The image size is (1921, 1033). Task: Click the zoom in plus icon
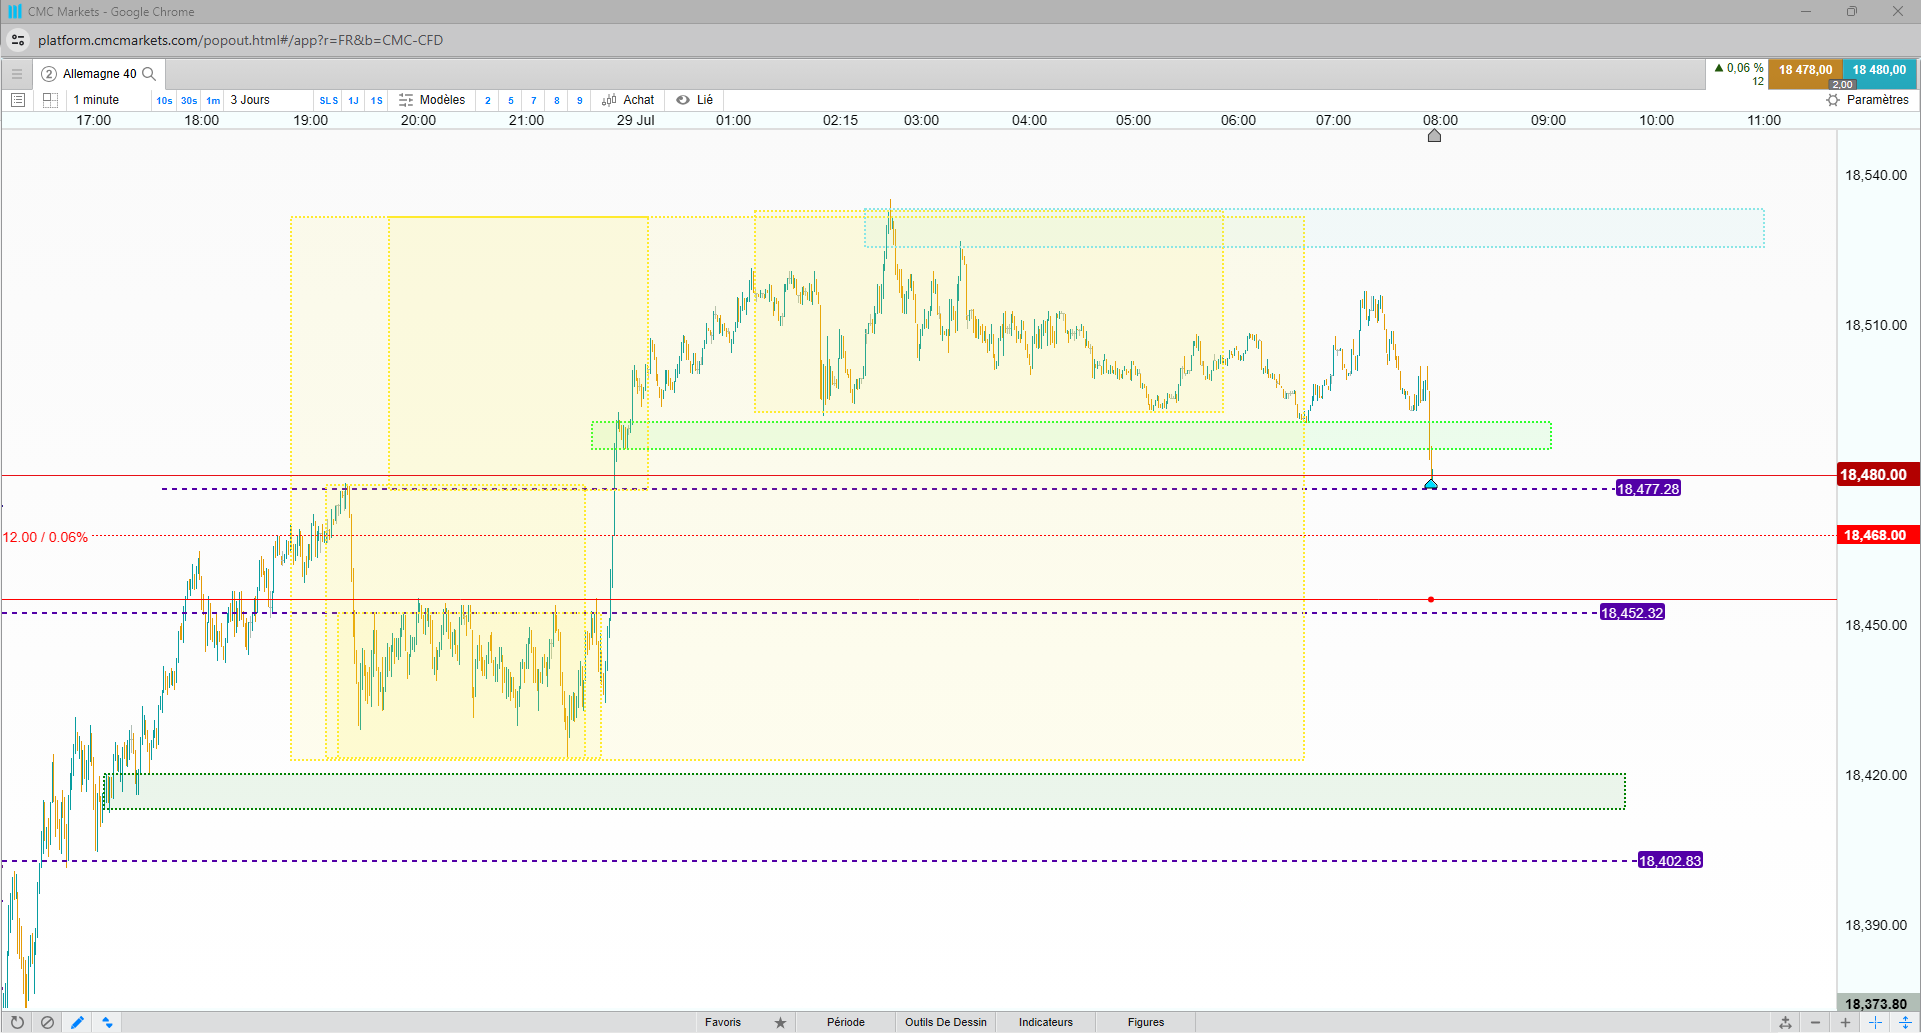pos(1845,1022)
